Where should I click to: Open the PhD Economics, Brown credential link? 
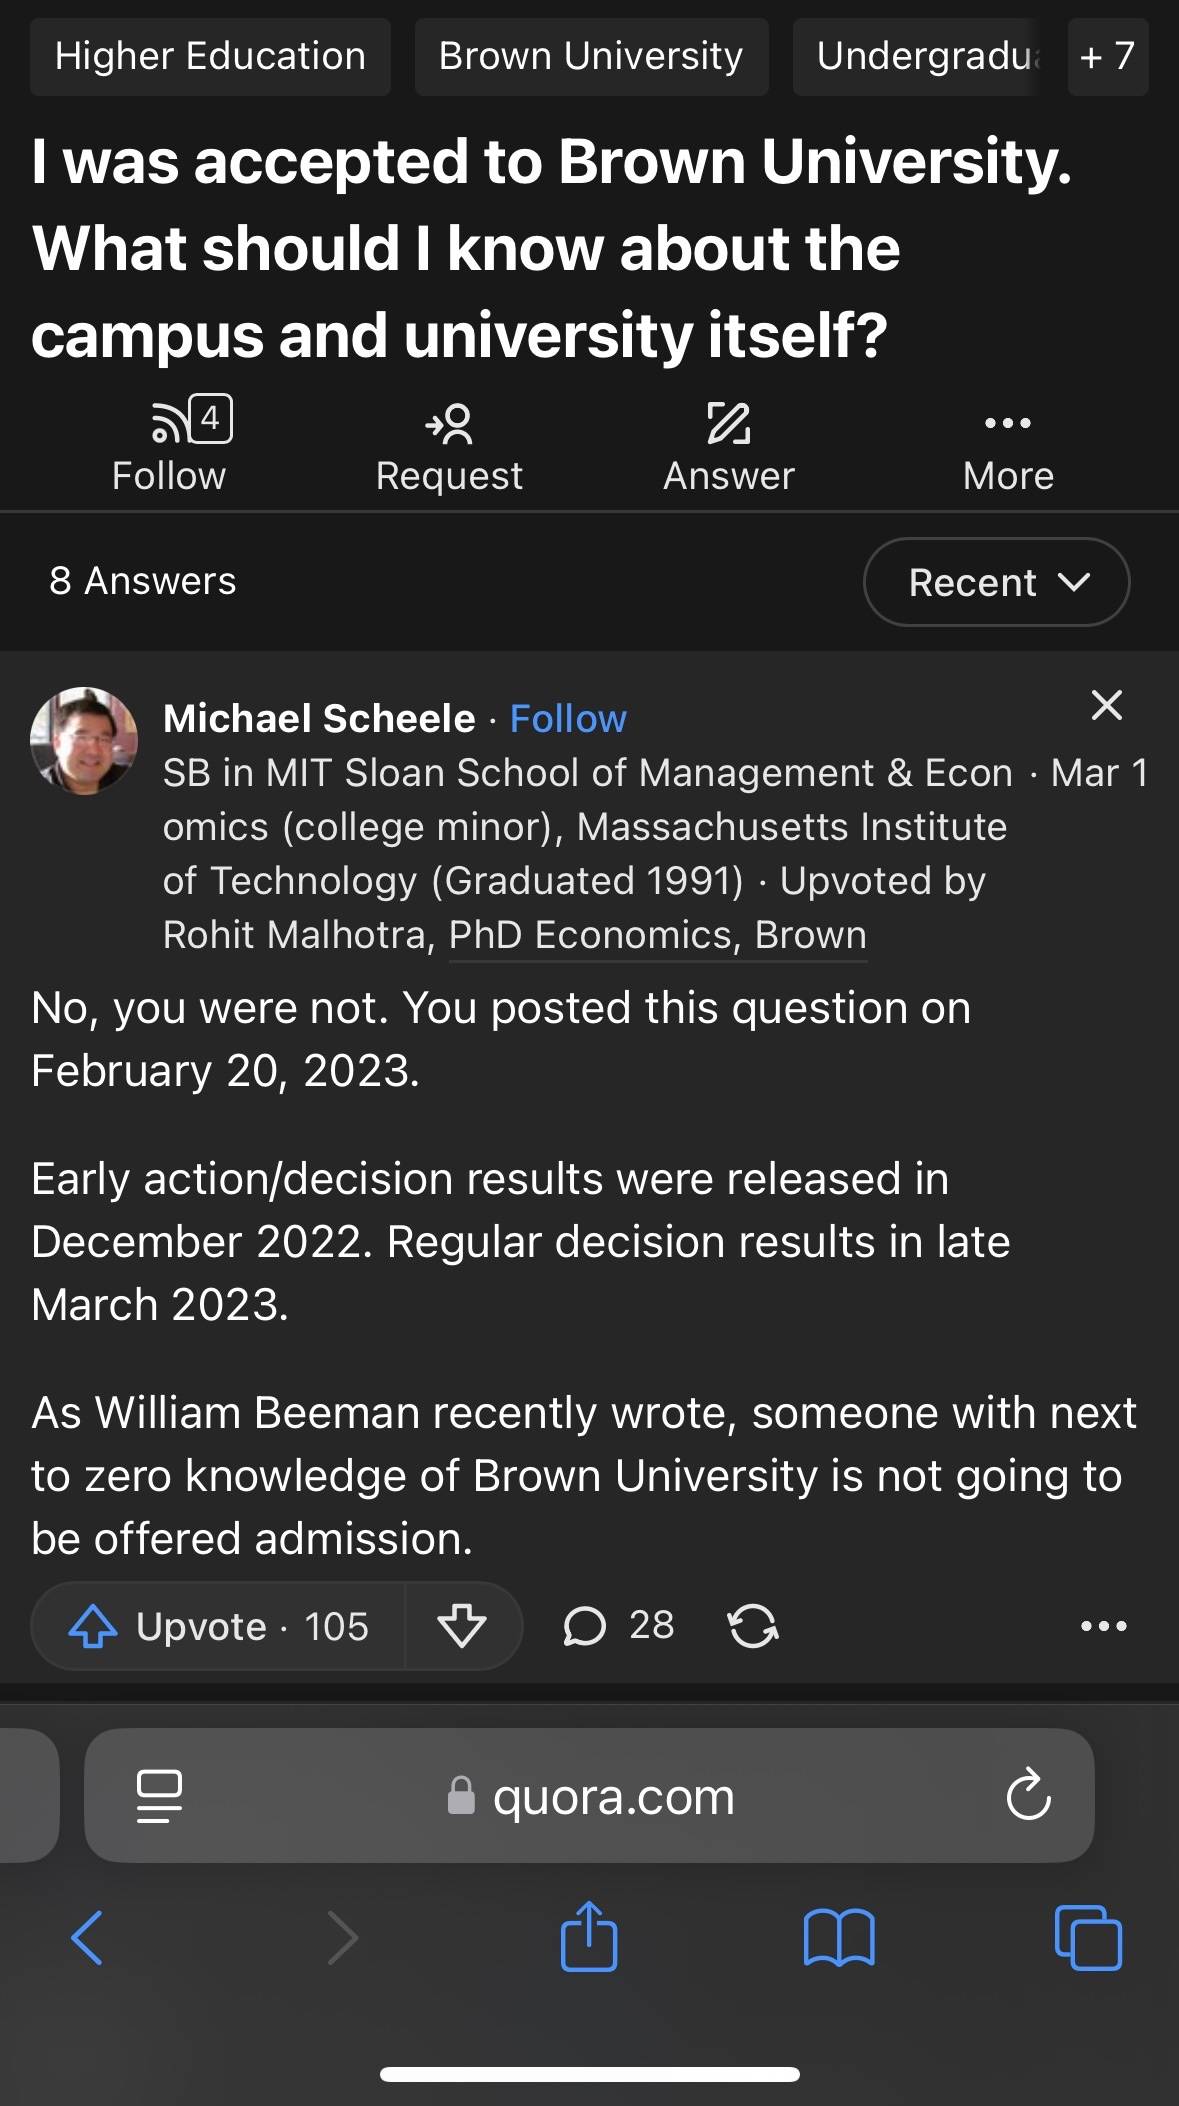click(658, 935)
